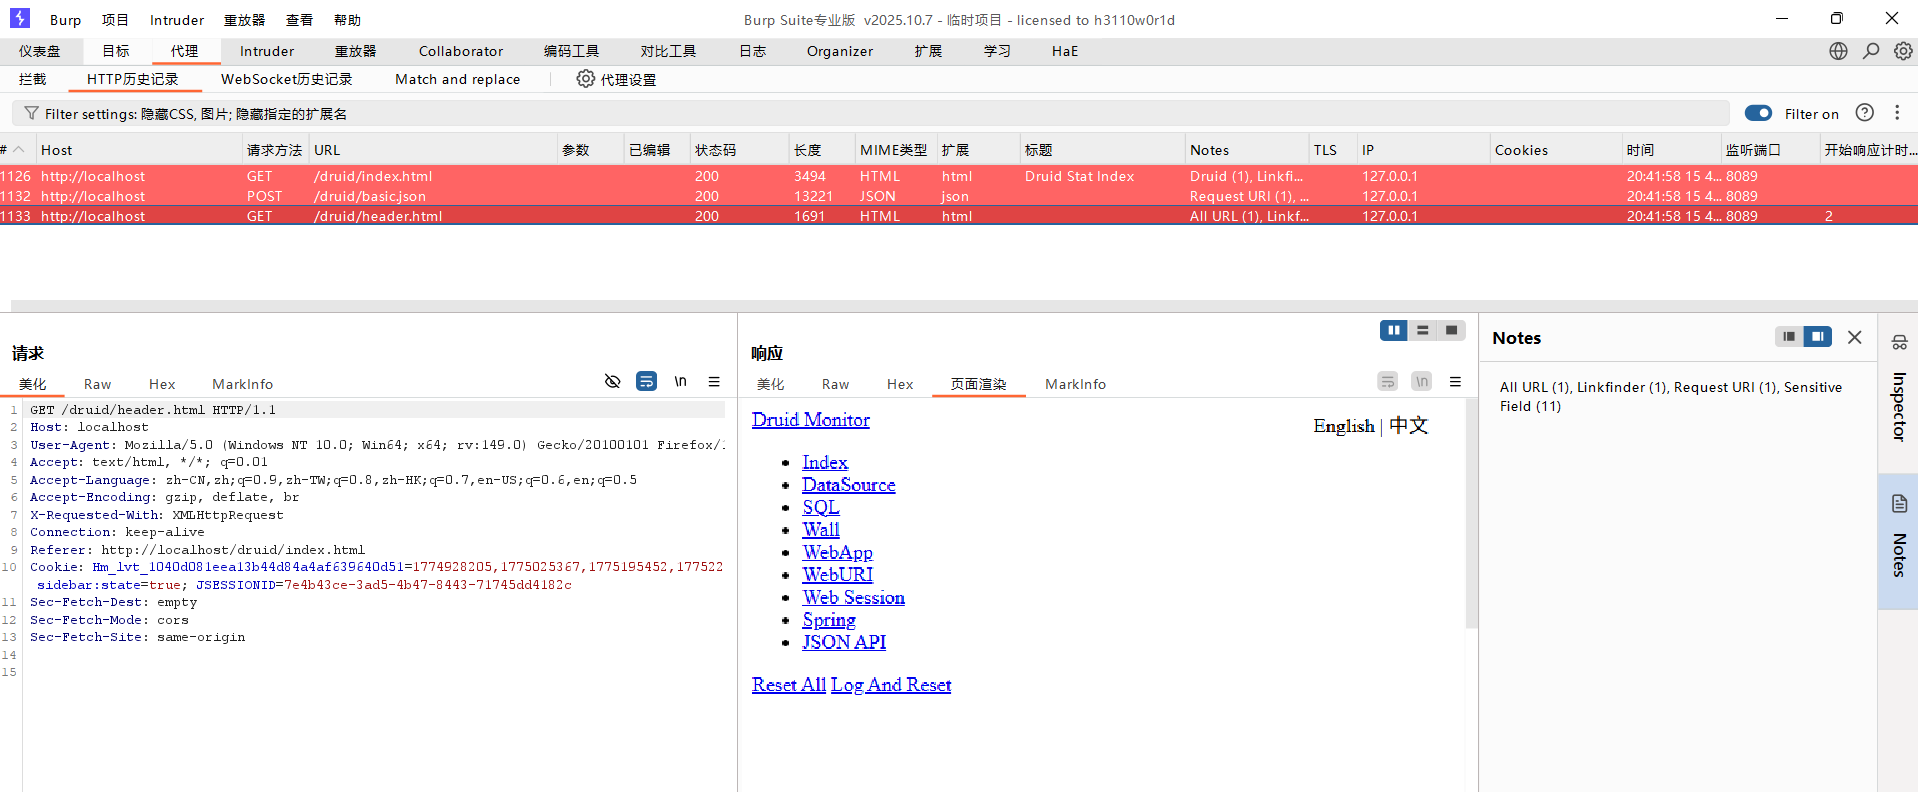Open the Burp settings gear icon

tap(1903, 51)
